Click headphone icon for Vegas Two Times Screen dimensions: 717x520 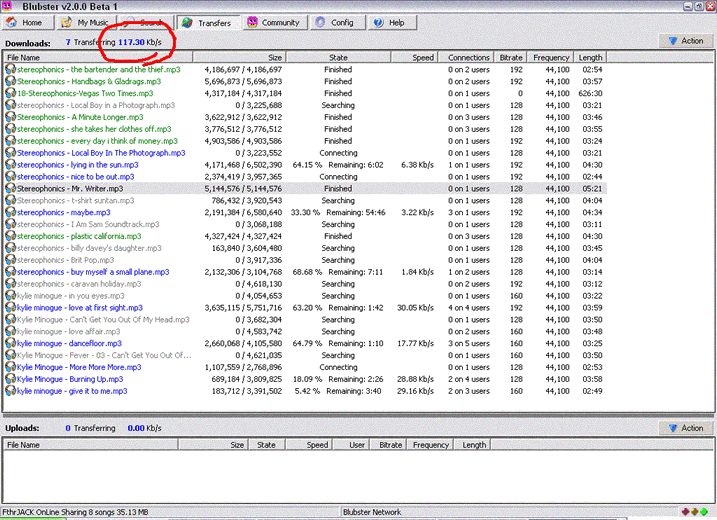[10, 93]
